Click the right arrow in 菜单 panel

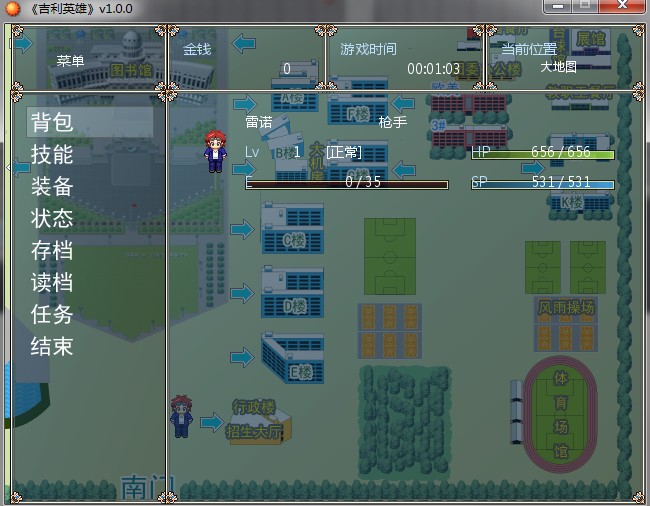23,44
